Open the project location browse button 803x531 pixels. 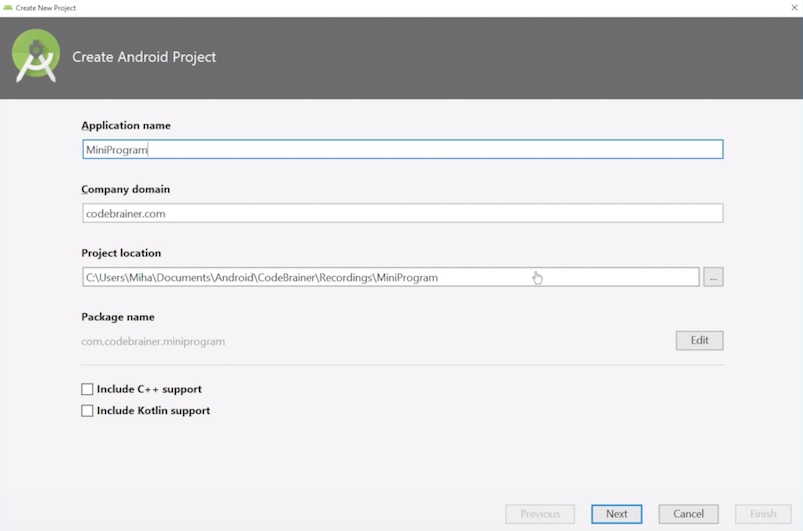click(x=713, y=277)
